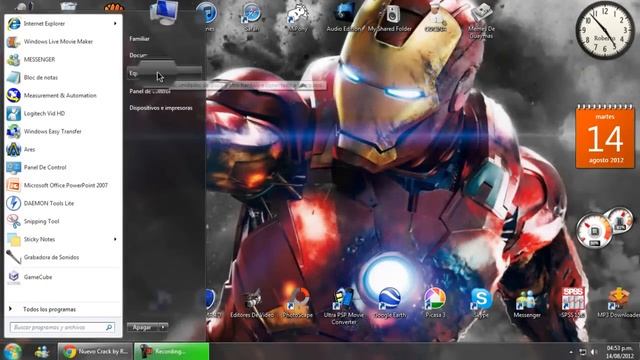Open taskbar clock showing 04:53 p.m.

pyautogui.click(x=620, y=352)
